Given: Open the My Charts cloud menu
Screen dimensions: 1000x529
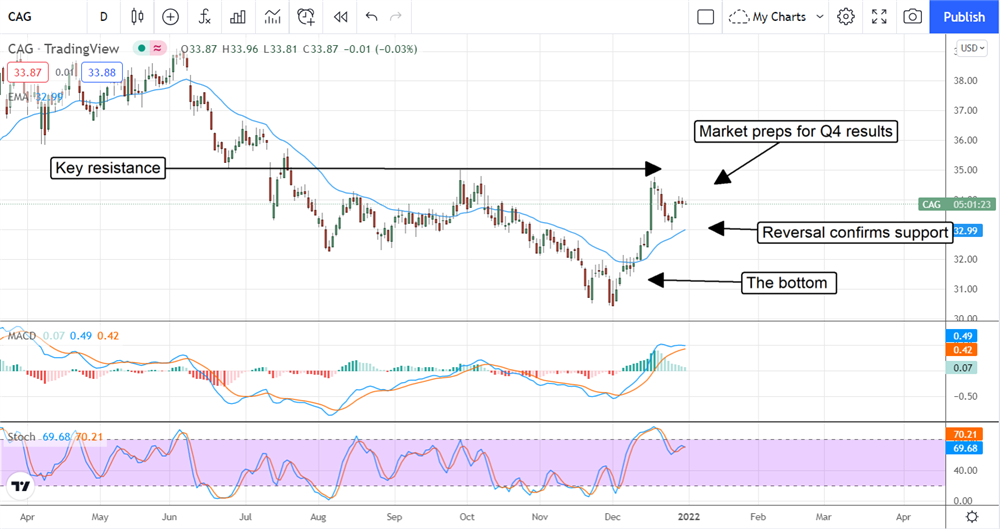Looking at the screenshot, I should tap(767, 17).
